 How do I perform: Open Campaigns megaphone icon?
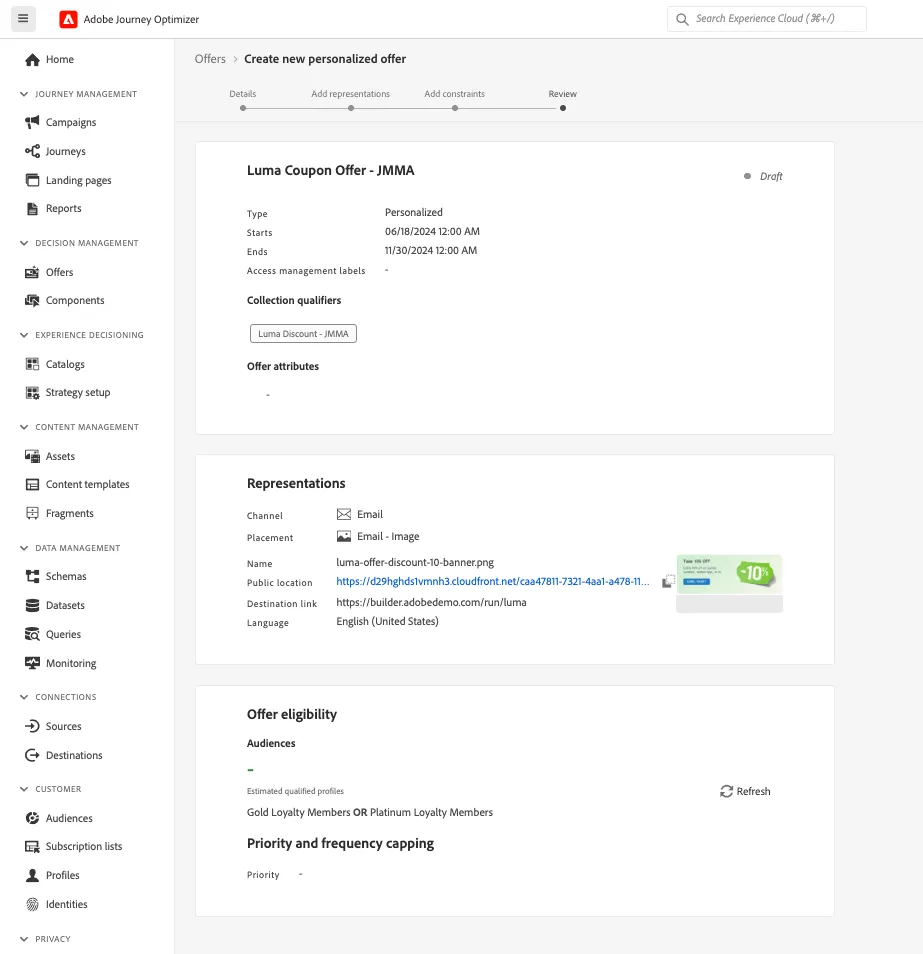pos(32,122)
